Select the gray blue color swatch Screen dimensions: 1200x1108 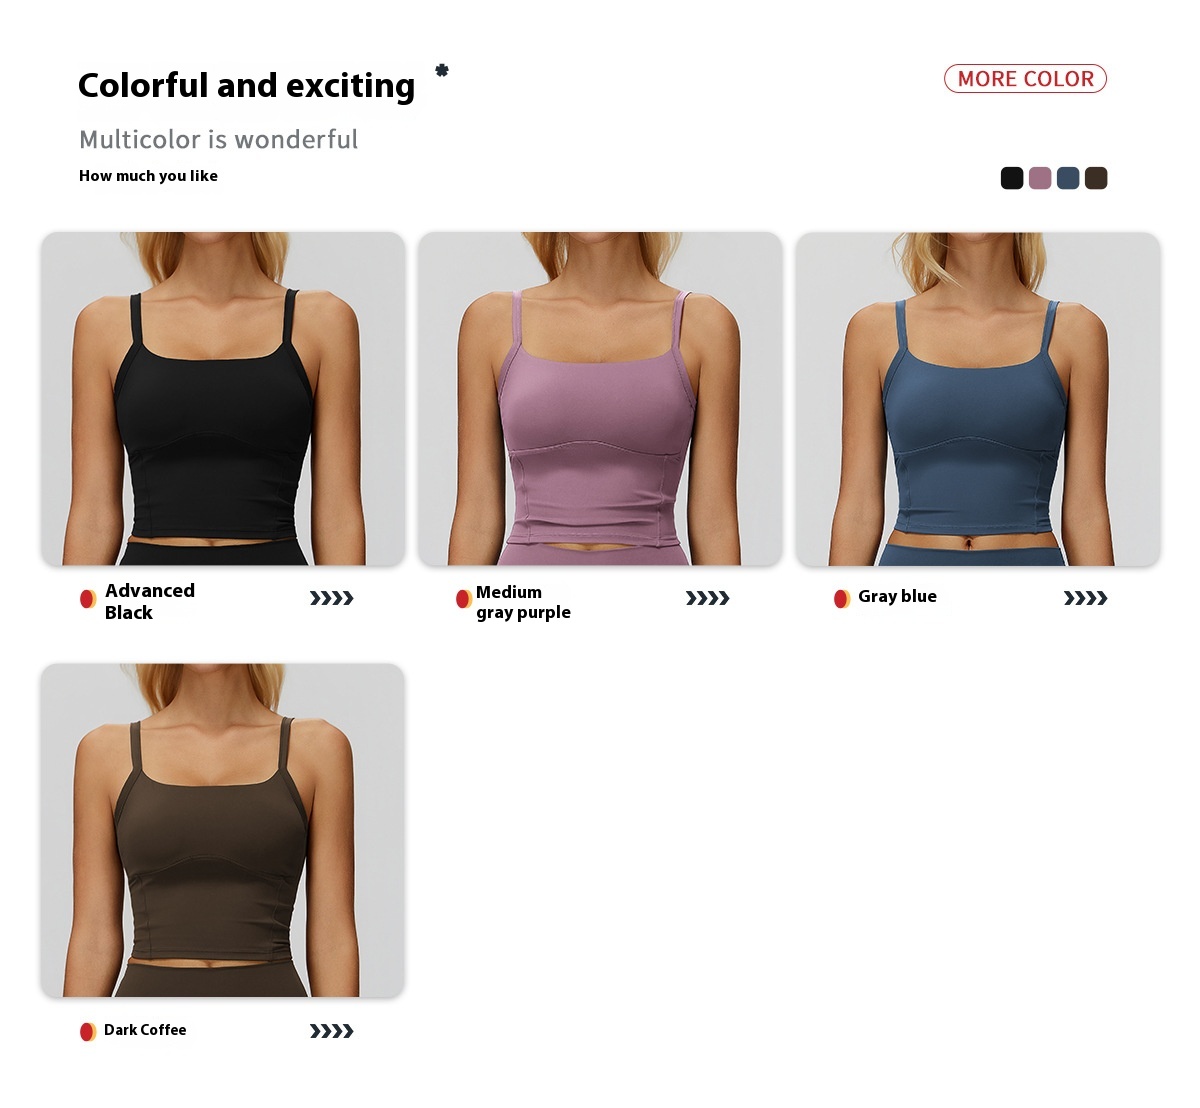click(x=1068, y=178)
